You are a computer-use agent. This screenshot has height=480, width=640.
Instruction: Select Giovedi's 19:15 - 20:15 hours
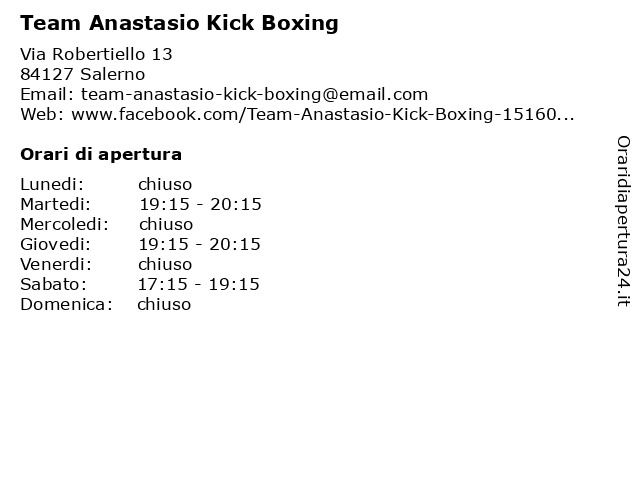click(199, 244)
